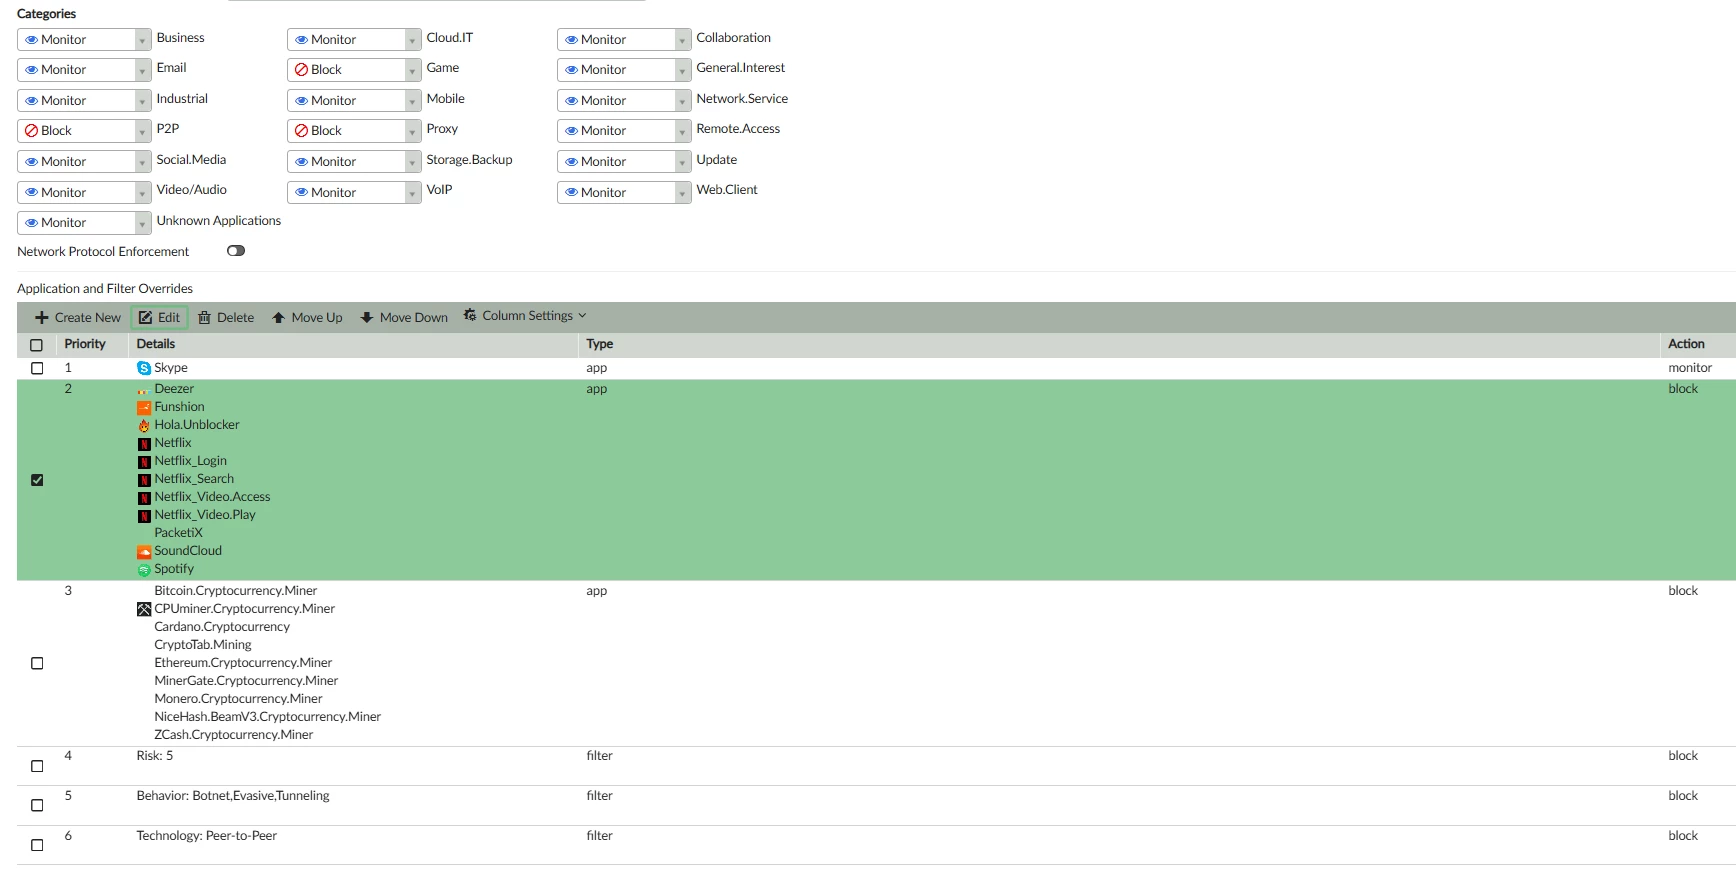Click the Hola.Unblocker flame icon
This screenshot has width=1736, height=875.
click(x=144, y=425)
